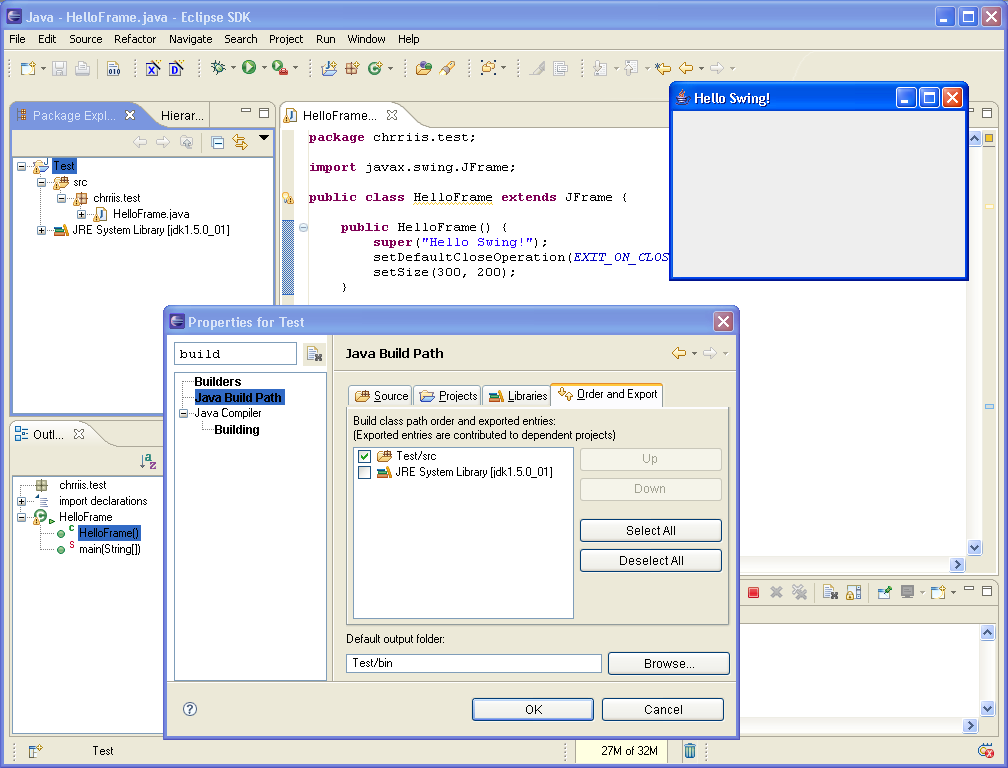The image size is (1008, 768).
Task: Select chrriis.test package in Package Explorer
Action: pyautogui.click(x=116, y=199)
